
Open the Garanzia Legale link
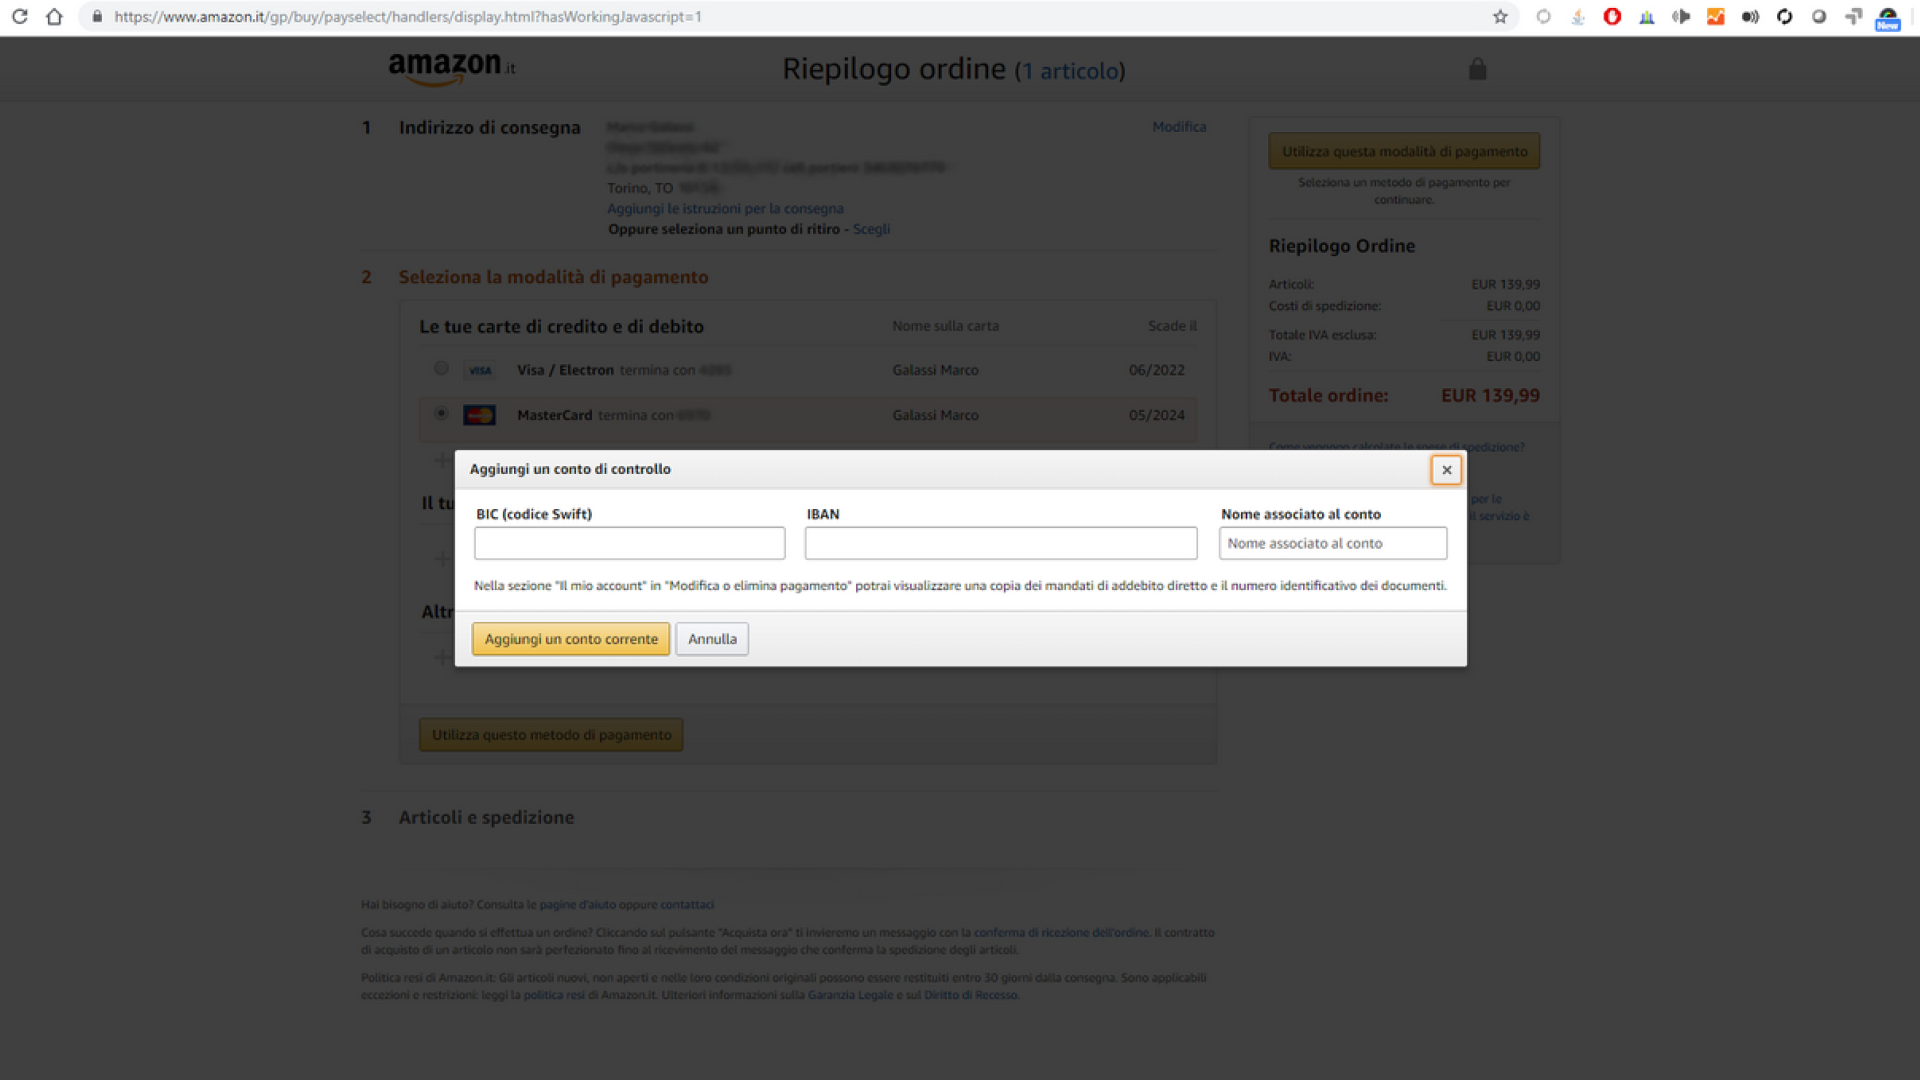[850, 995]
